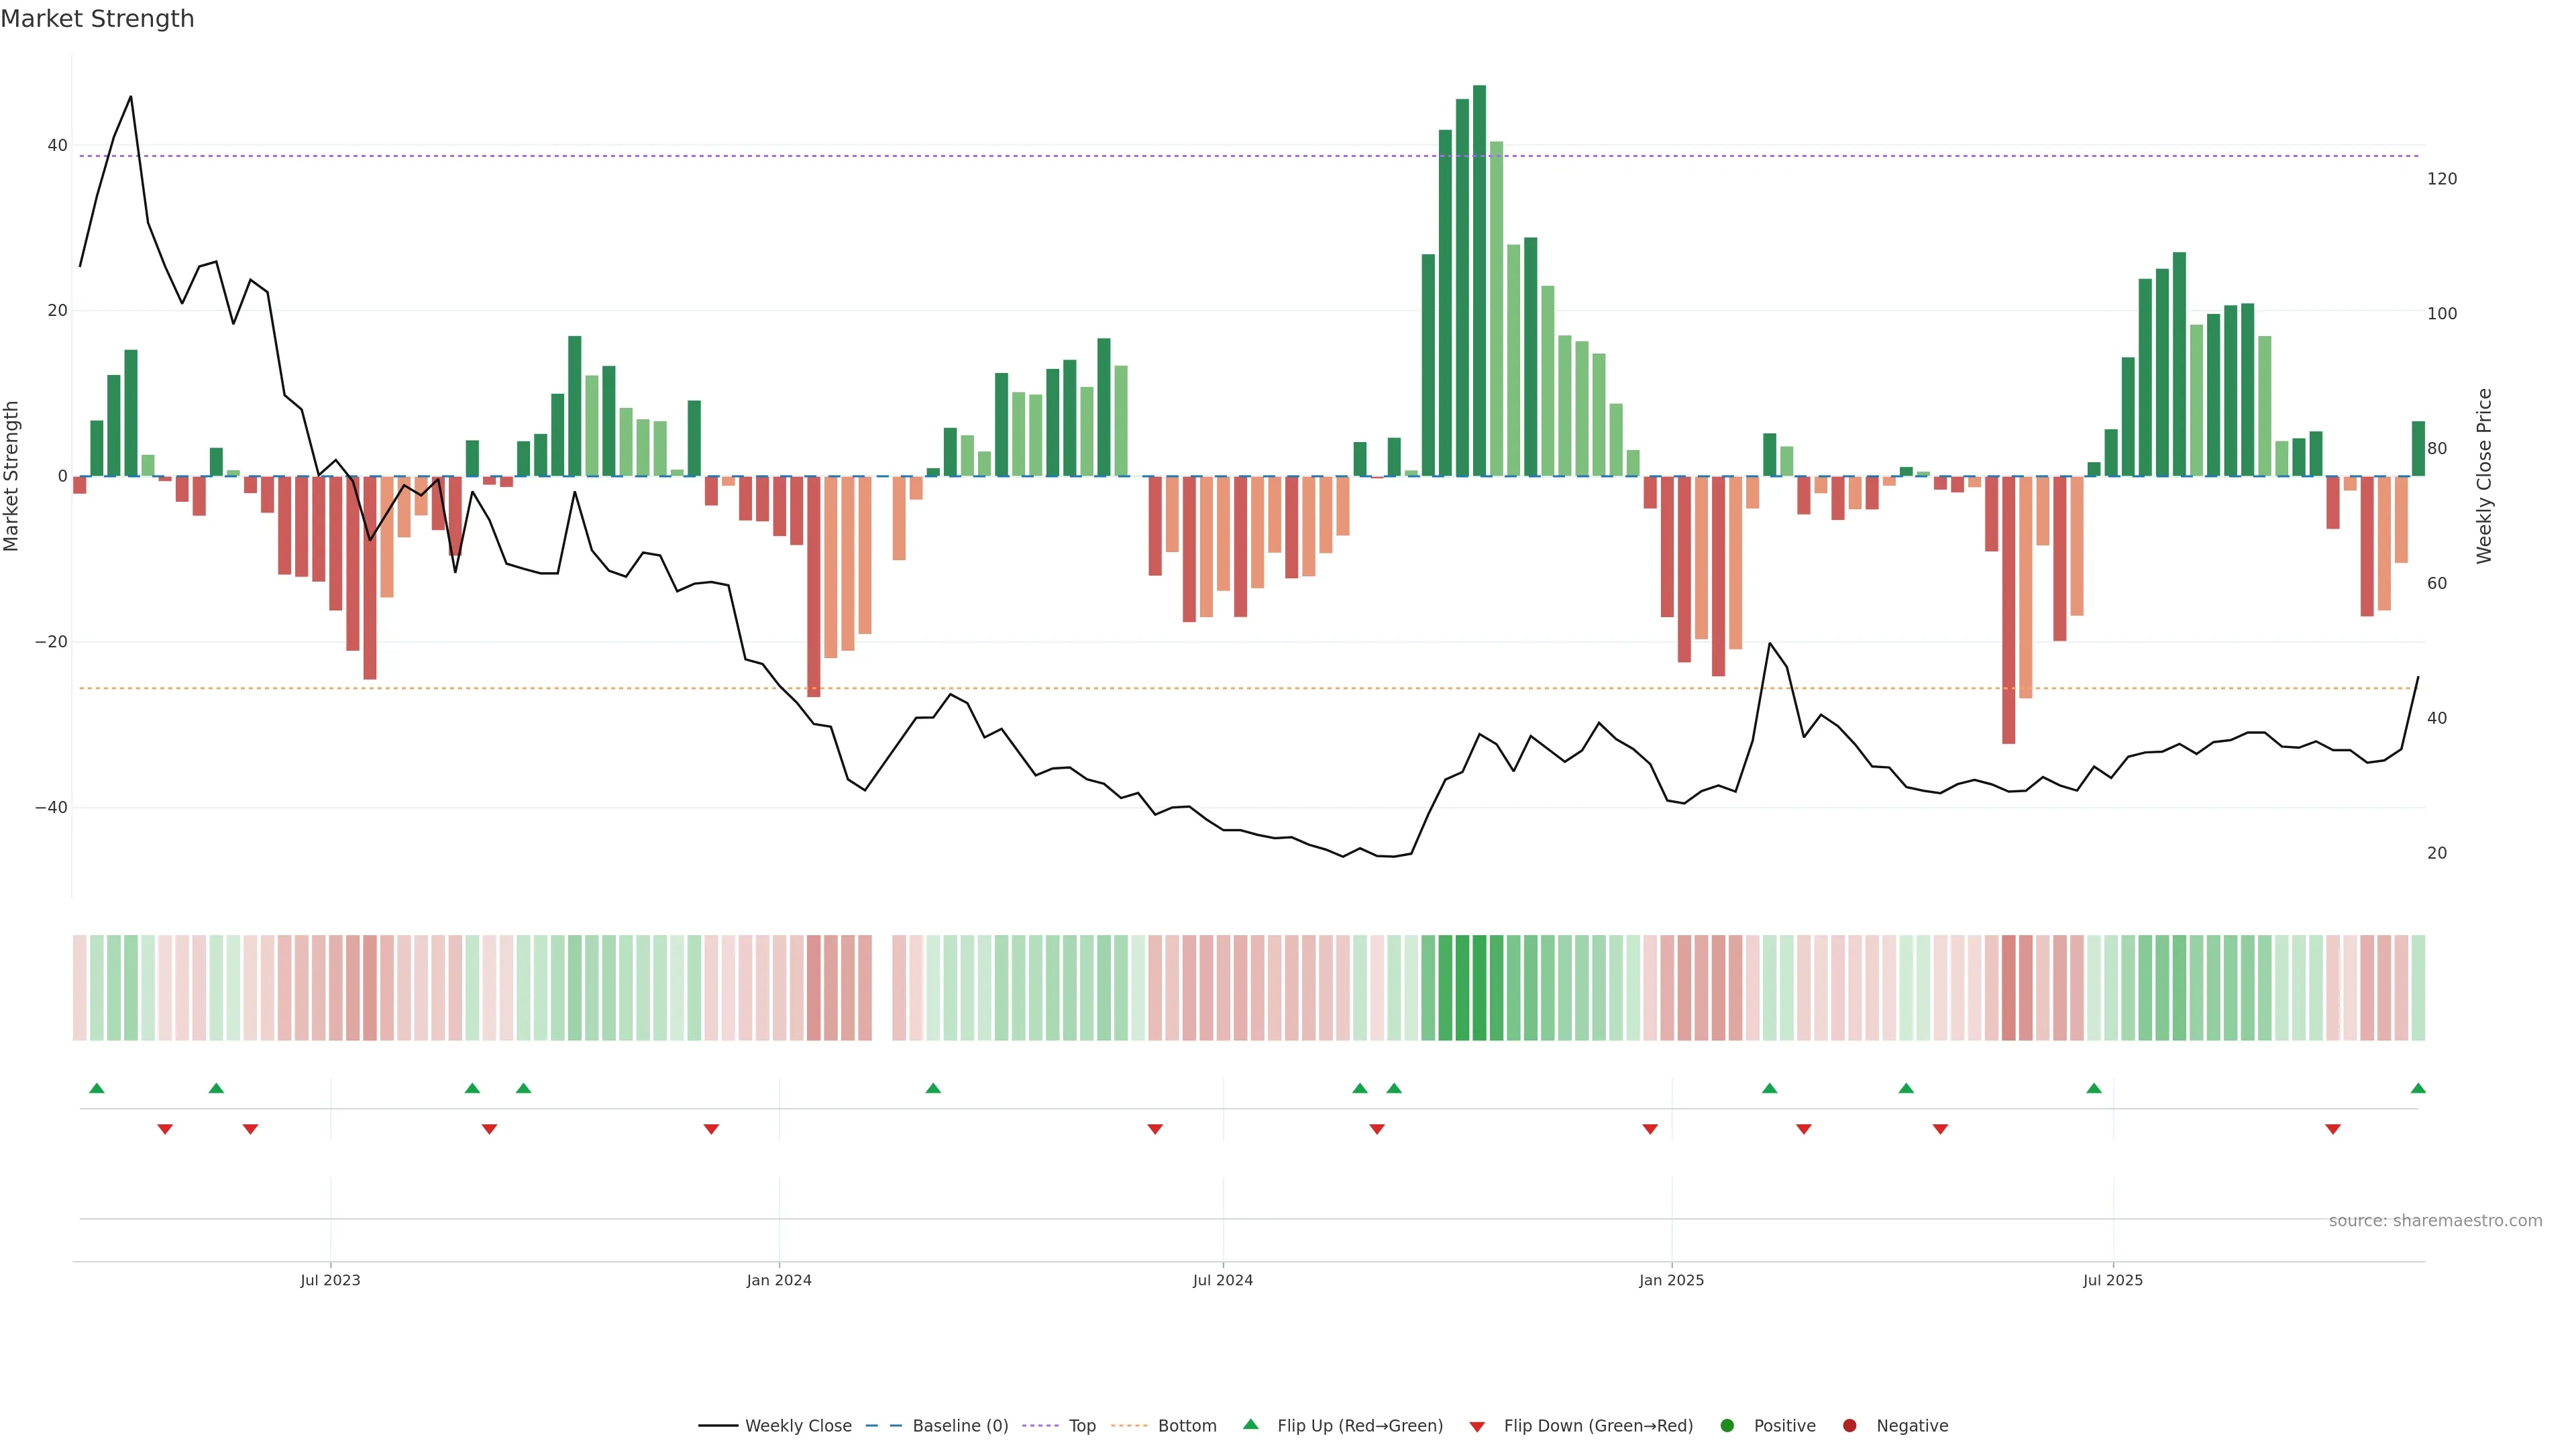Image resolution: width=2576 pixels, height=1449 pixels.
Task: Click the darkest green heatmap strip cell
Action: click(1479, 988)
